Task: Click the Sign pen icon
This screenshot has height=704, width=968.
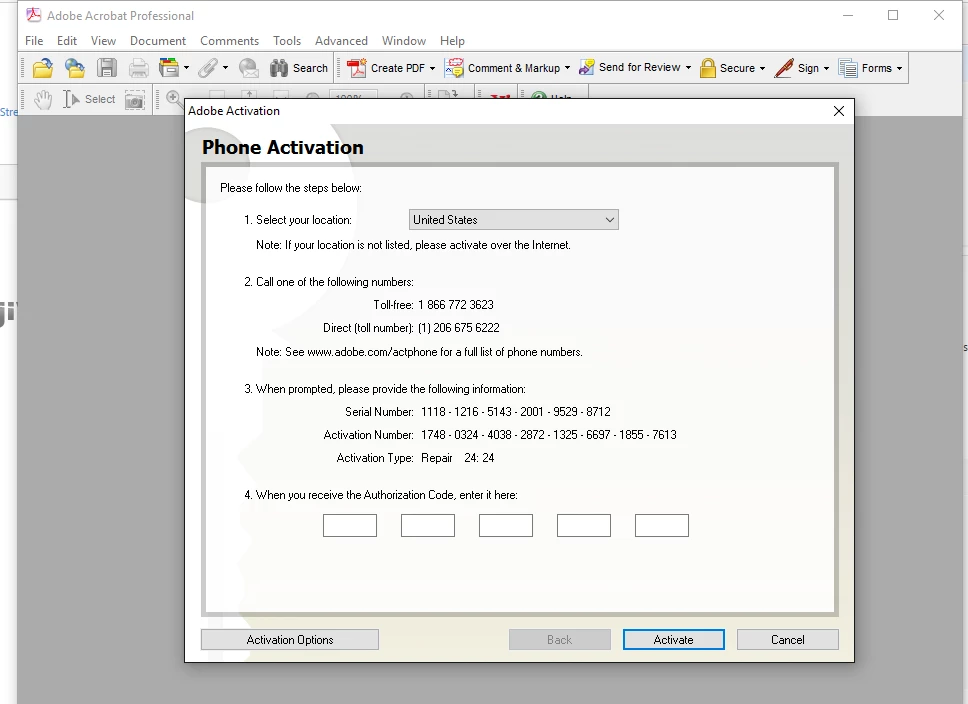Action: (783, 68)
